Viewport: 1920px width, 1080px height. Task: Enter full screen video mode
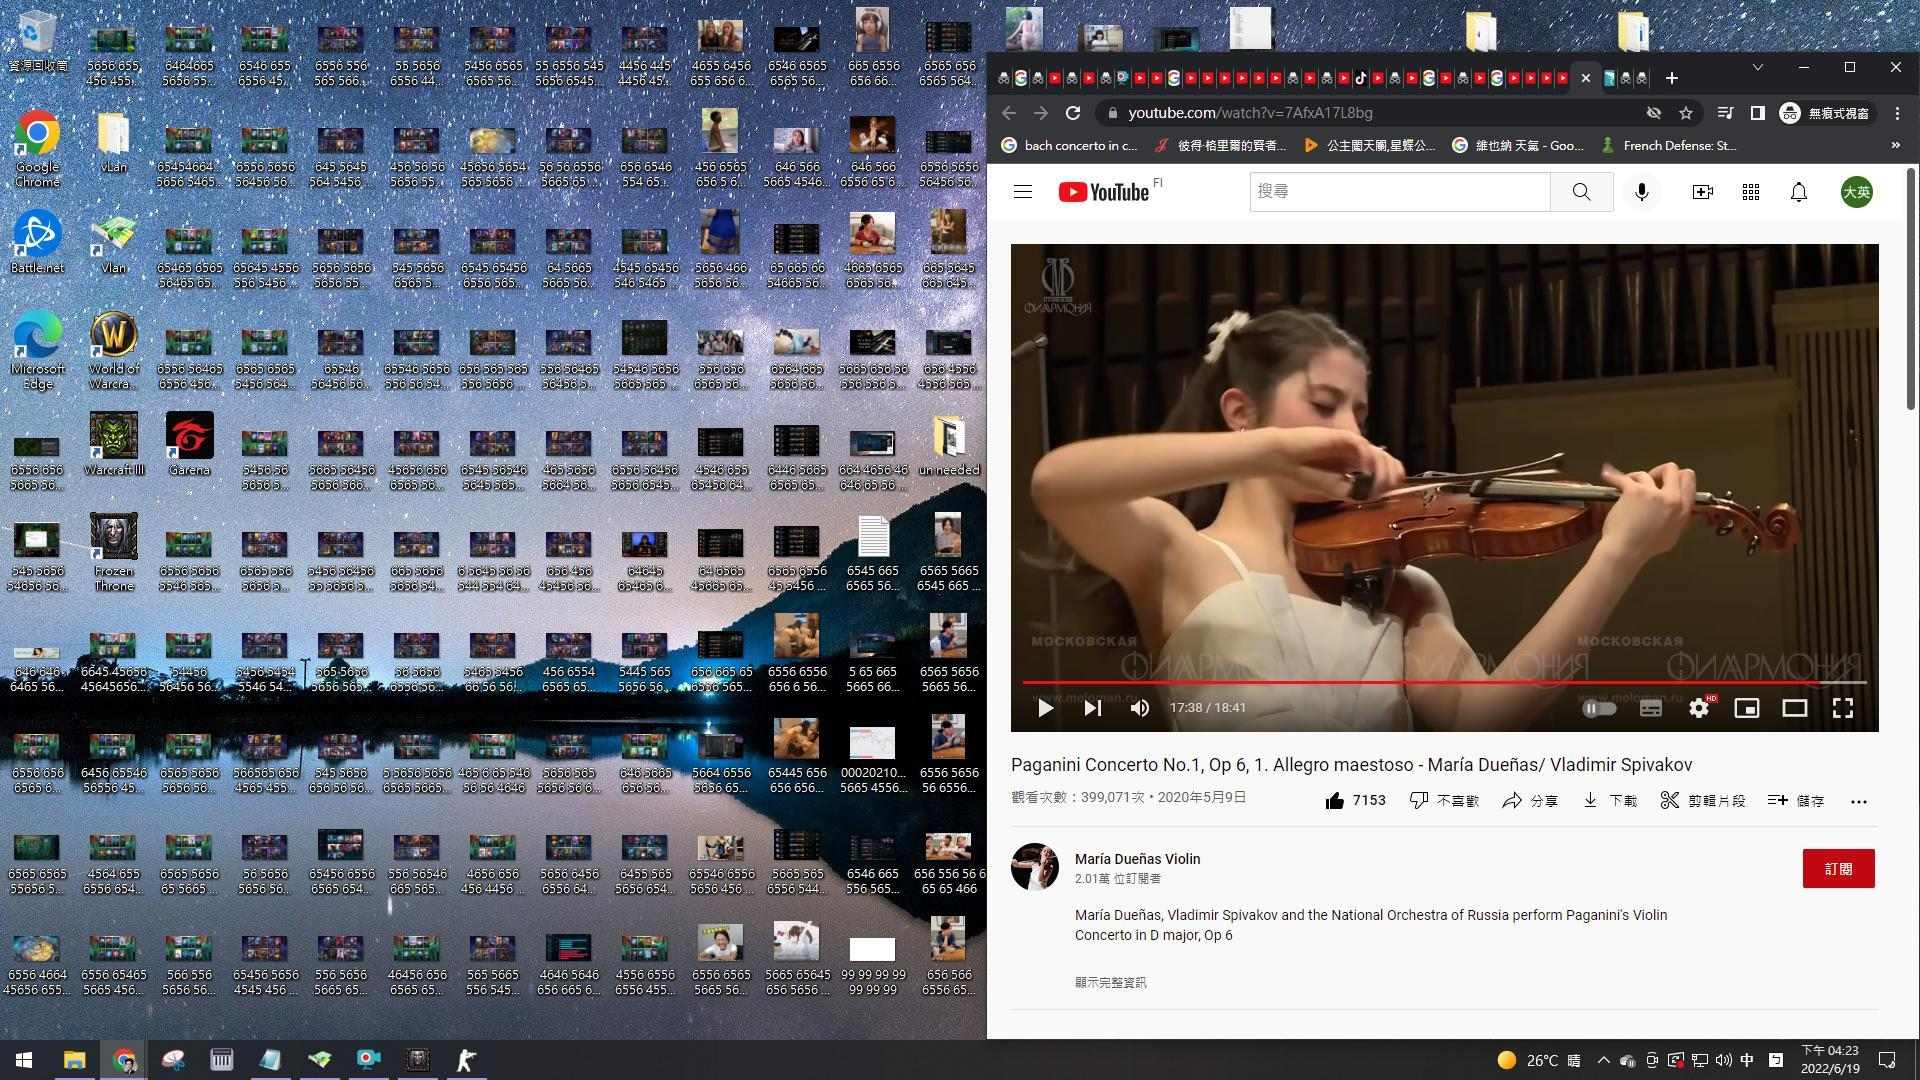click(x=1843, y=708)
